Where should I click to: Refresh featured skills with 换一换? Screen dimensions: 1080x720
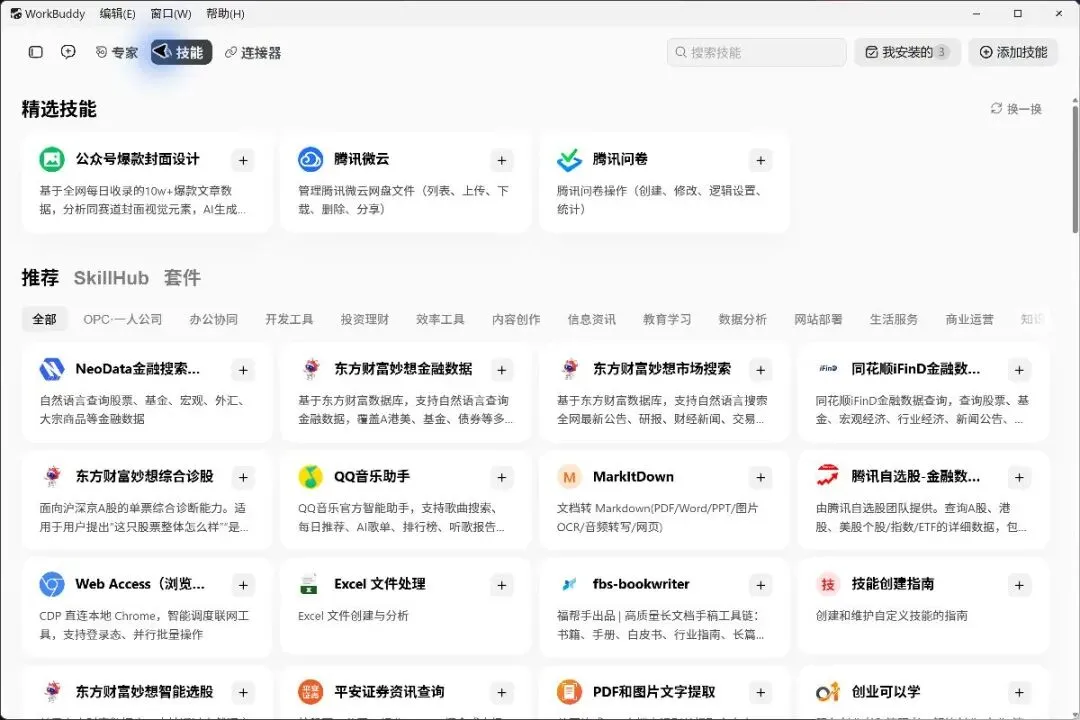pyautogui.click(x=1017, y=109)
